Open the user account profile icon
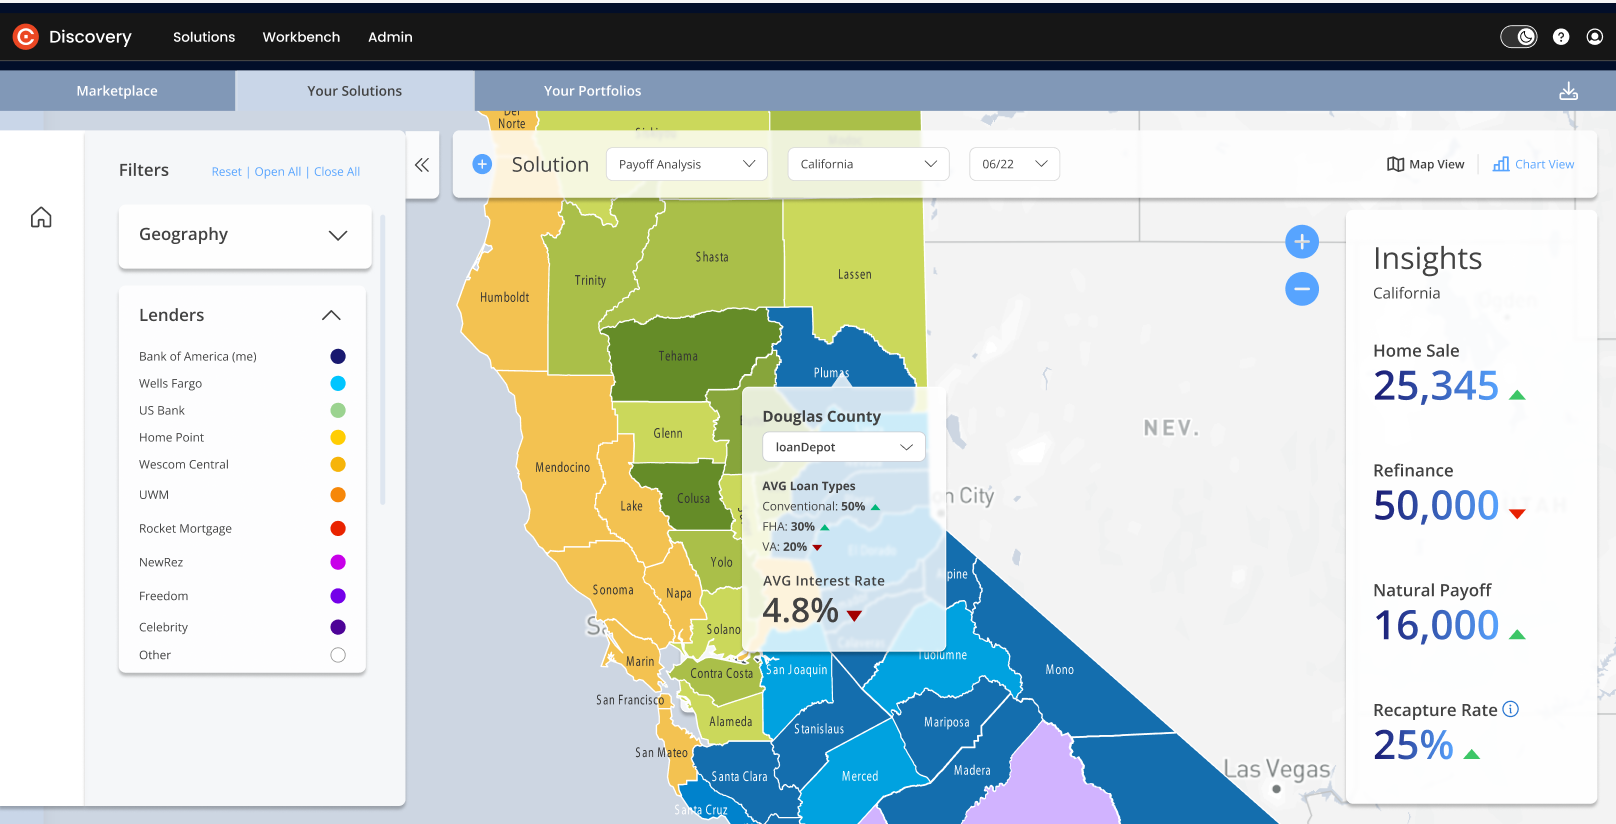This screenshot has height=824, width=1616. coord(1594,37)
